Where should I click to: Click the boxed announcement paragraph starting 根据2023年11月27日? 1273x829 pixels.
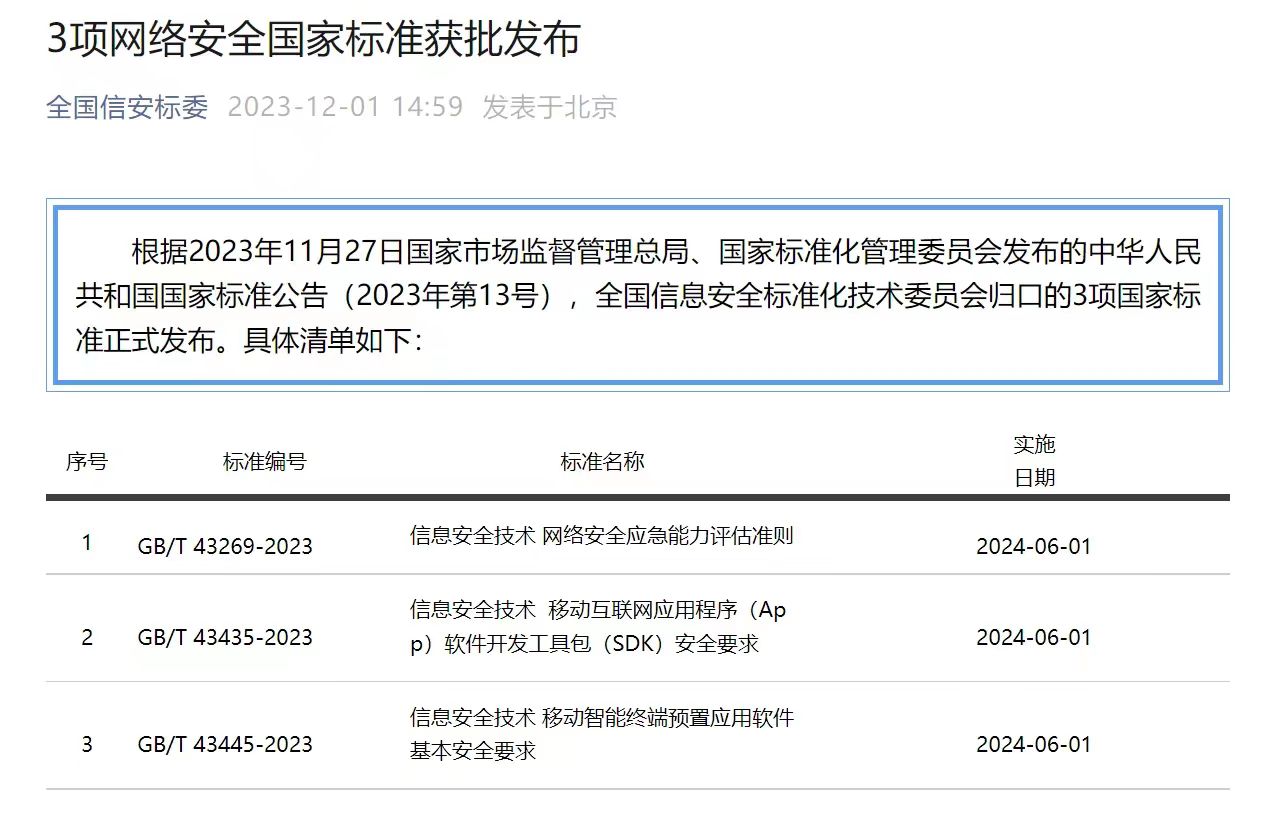coord(638,296)
